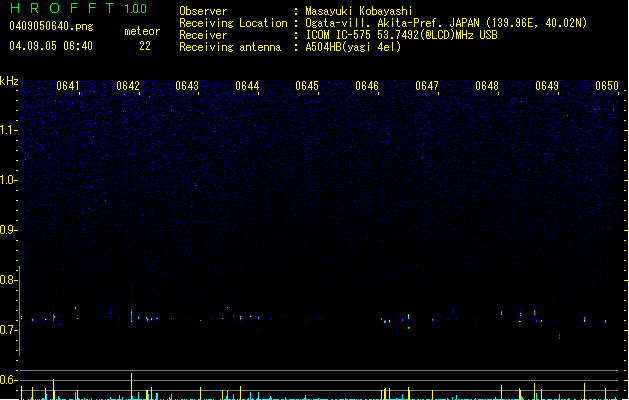Click the date stamp 04.09.05 06:40
The width and height of the screenshot is (629, 400).
click(x=51, y=46)
